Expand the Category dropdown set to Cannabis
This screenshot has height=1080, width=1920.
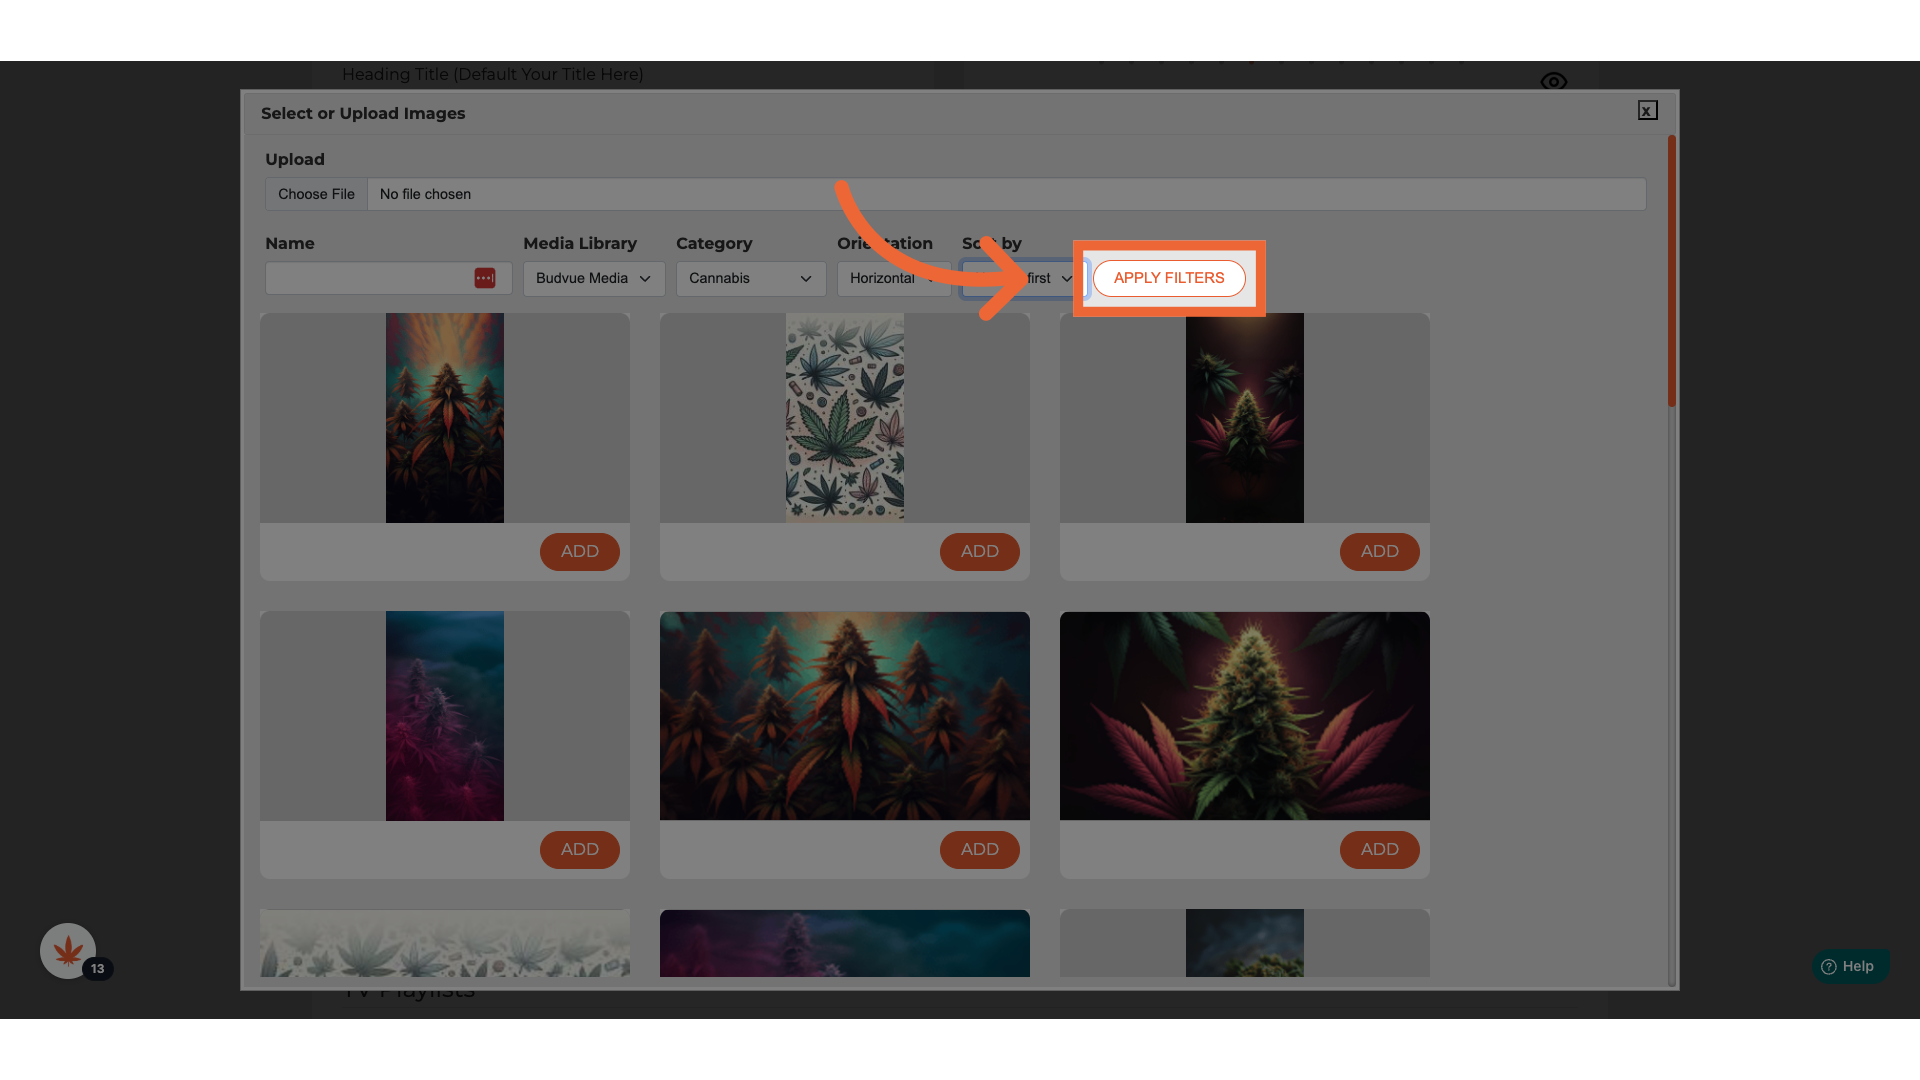click(750, 278)
